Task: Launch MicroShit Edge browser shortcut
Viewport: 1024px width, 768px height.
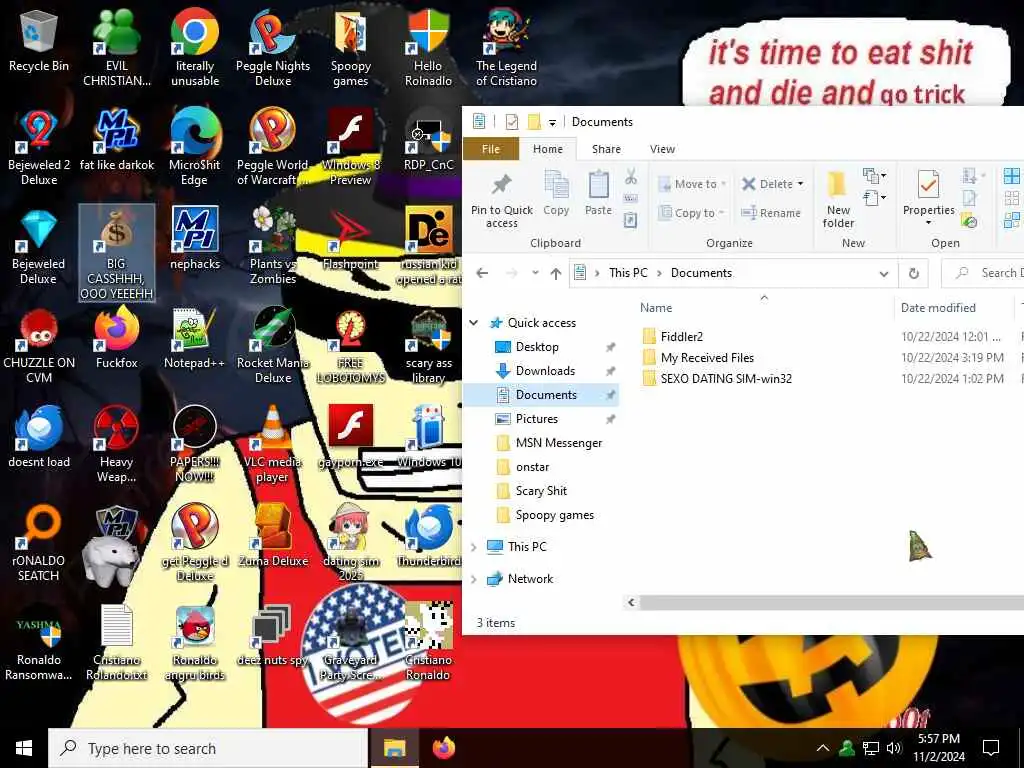Action: [195, 148]
